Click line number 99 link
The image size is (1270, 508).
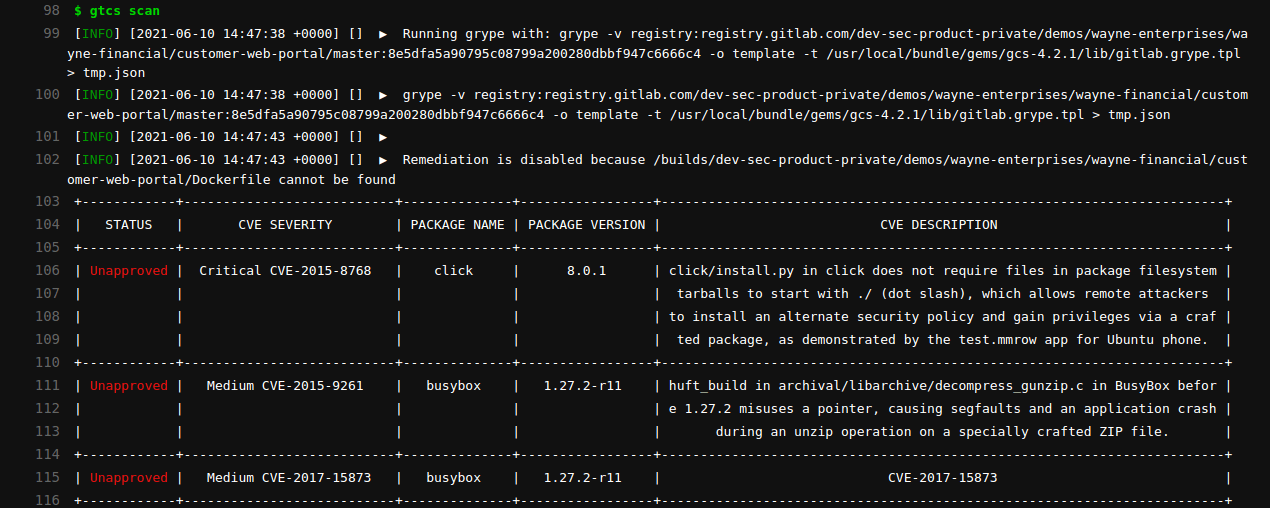50,33
